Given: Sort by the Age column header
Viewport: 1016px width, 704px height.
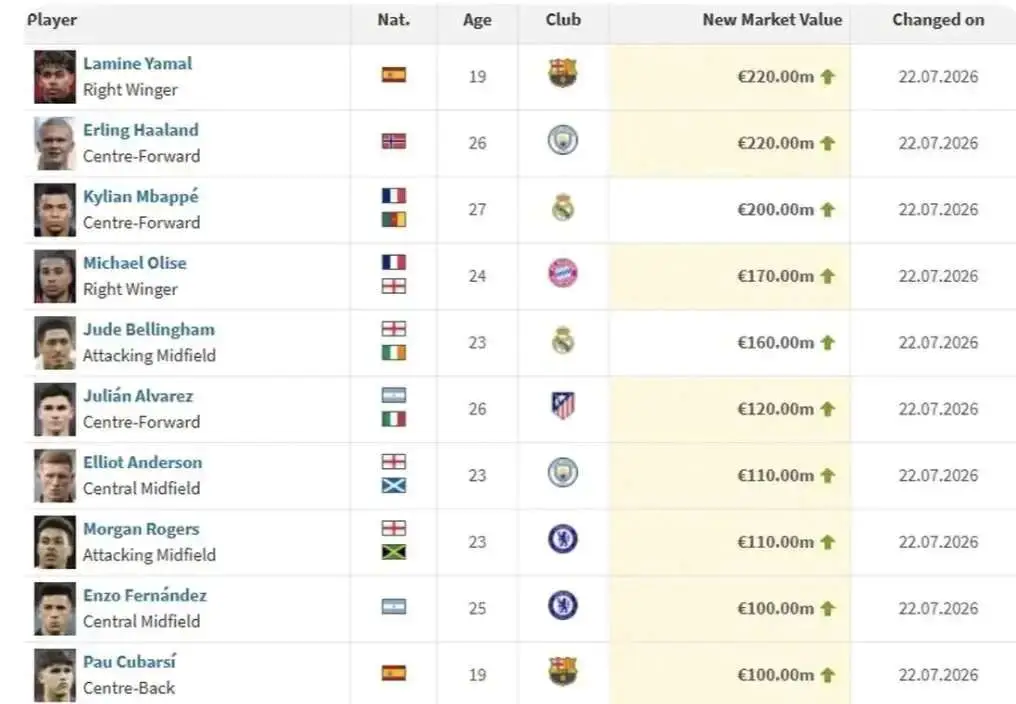Looking at the screenshot, I should [477, 20].
